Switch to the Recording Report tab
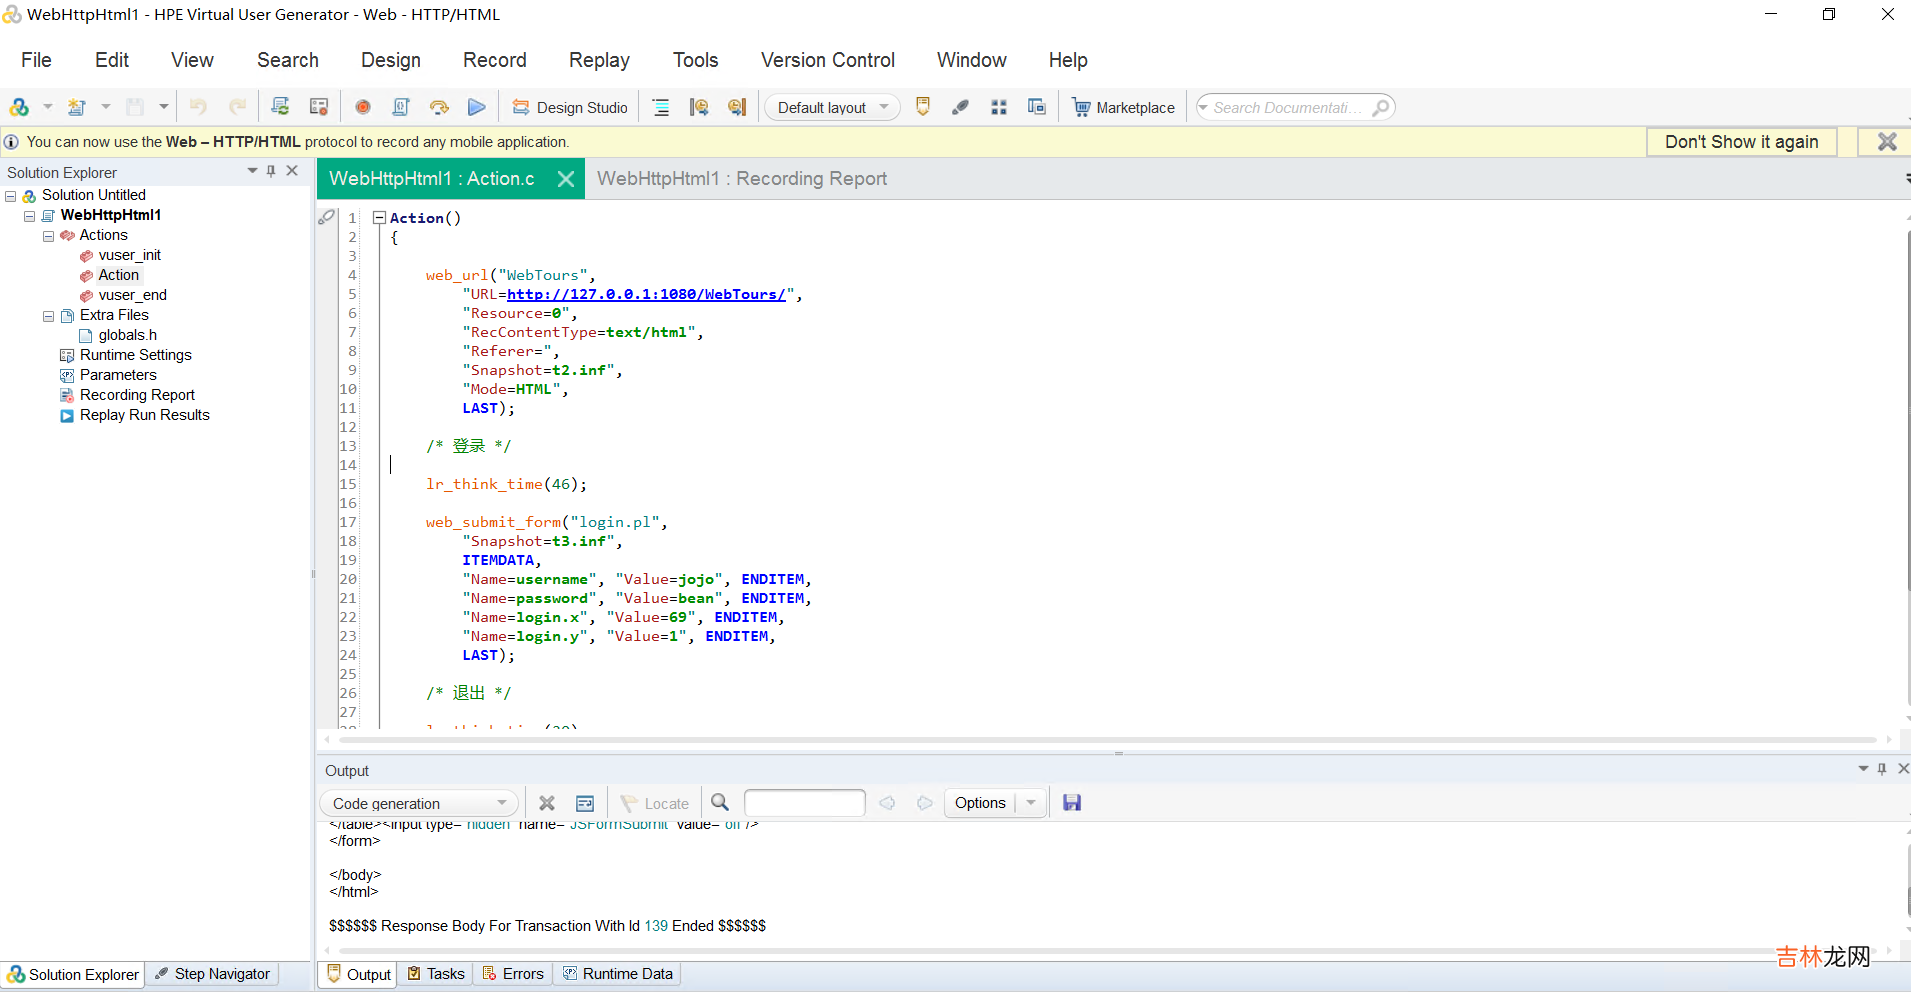This screenshot has width=1911, height=992. point(741,179)
